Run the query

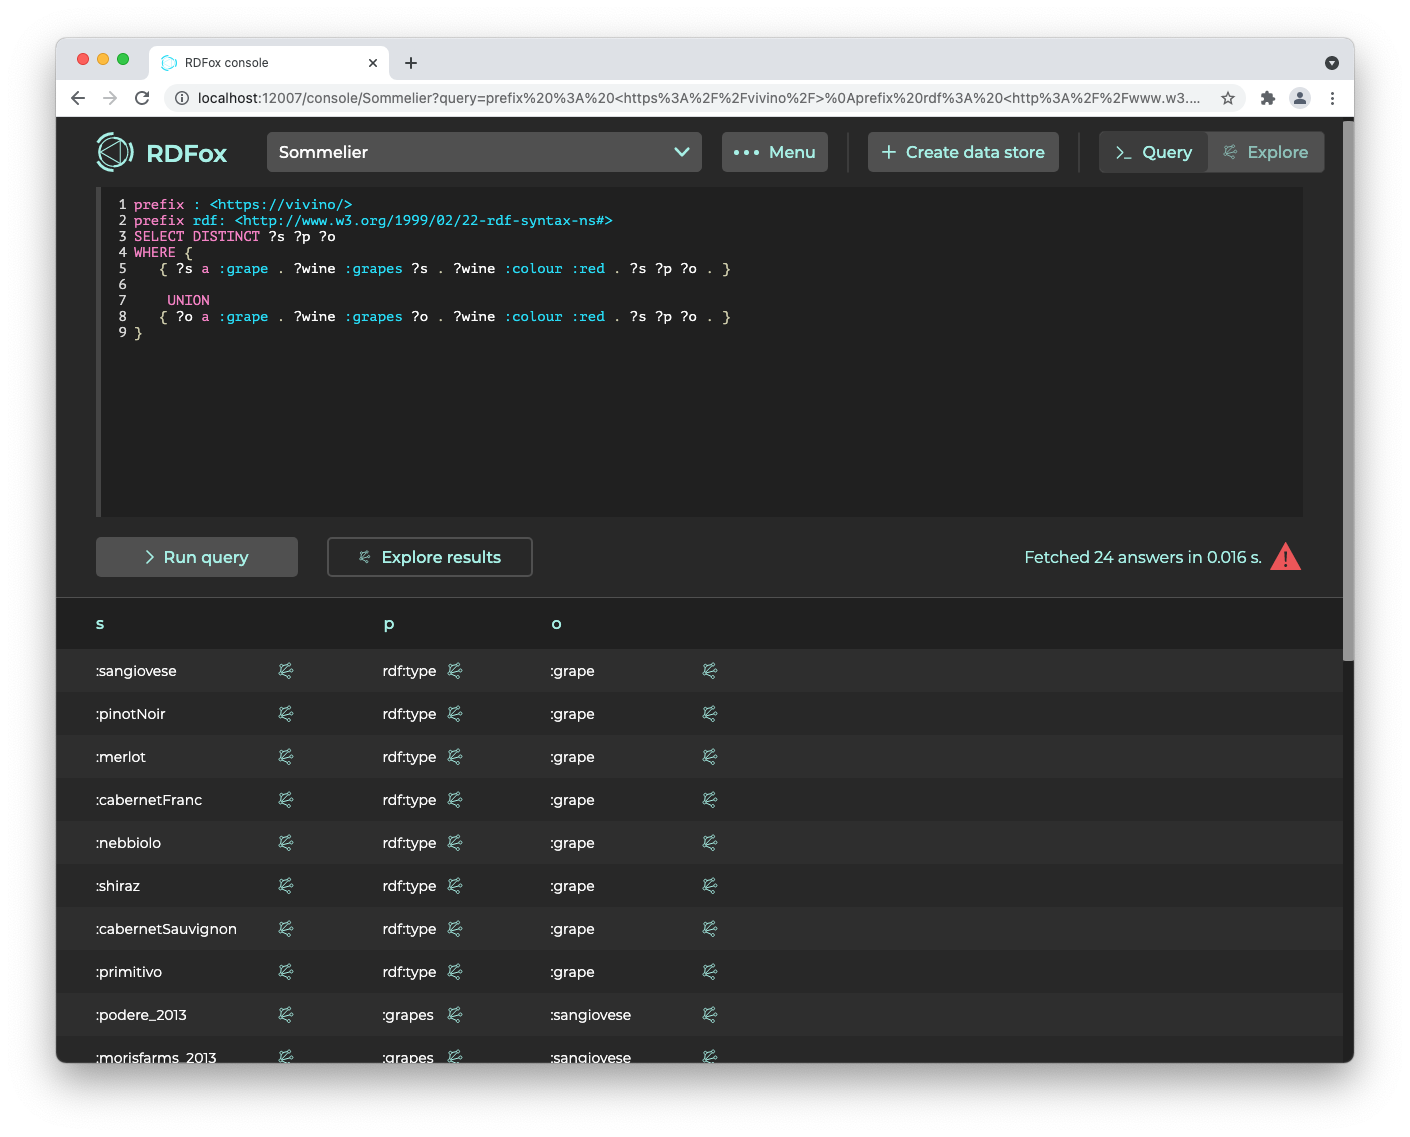tap(197, 557)
